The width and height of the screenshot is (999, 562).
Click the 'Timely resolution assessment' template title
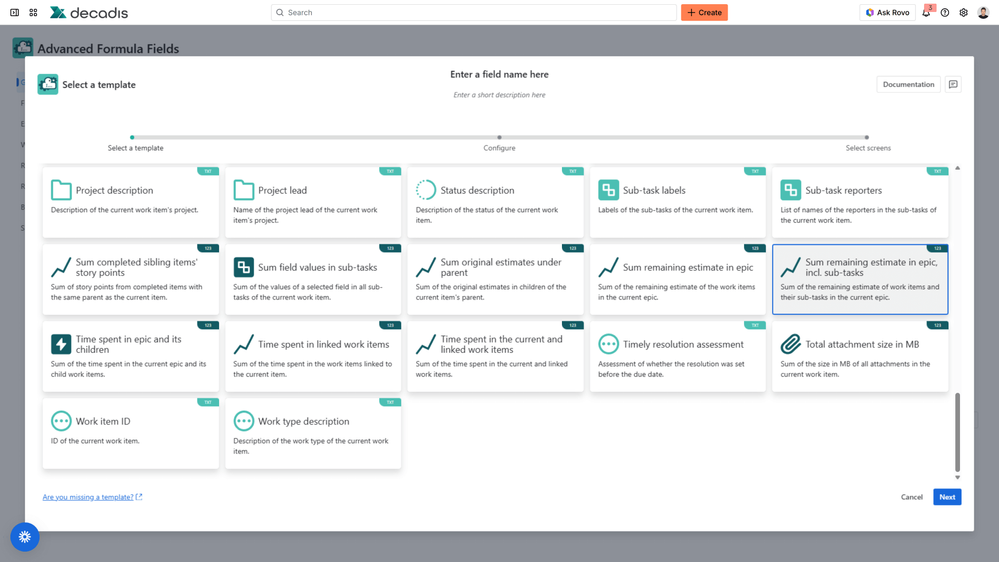tap(683, 344)
